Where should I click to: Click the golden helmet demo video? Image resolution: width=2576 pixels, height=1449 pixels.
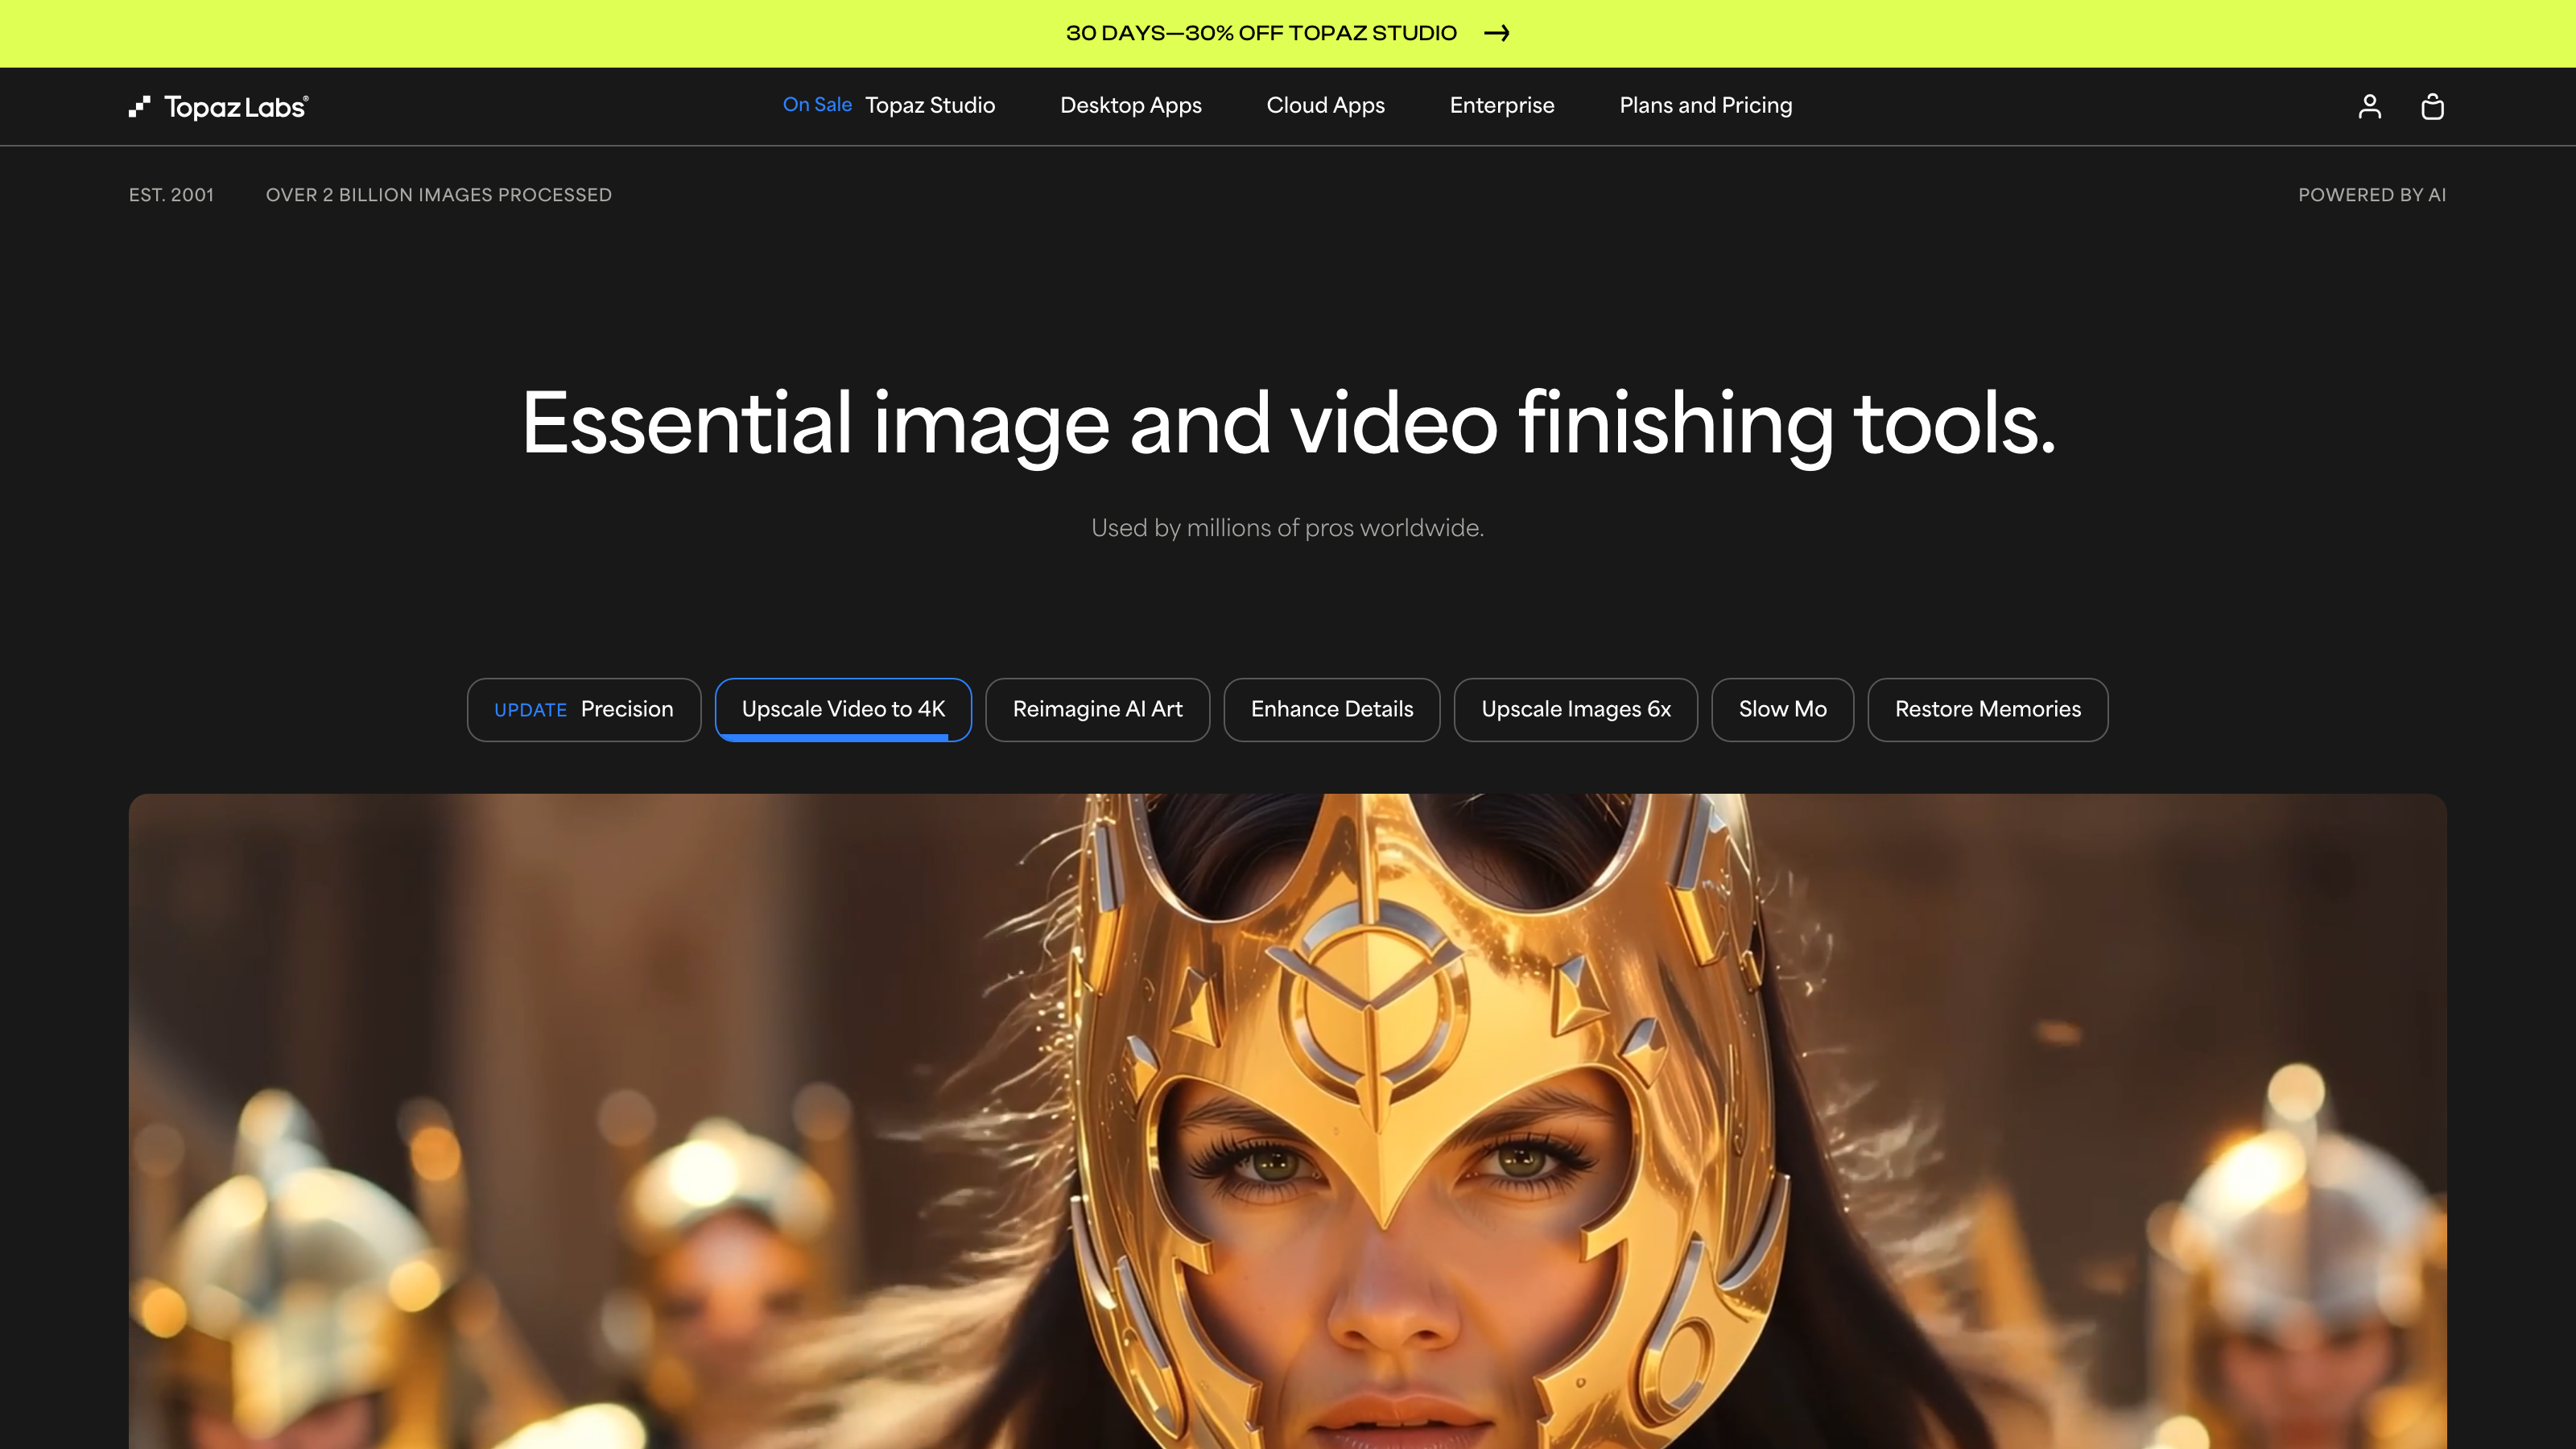tap(1287, 1121)
